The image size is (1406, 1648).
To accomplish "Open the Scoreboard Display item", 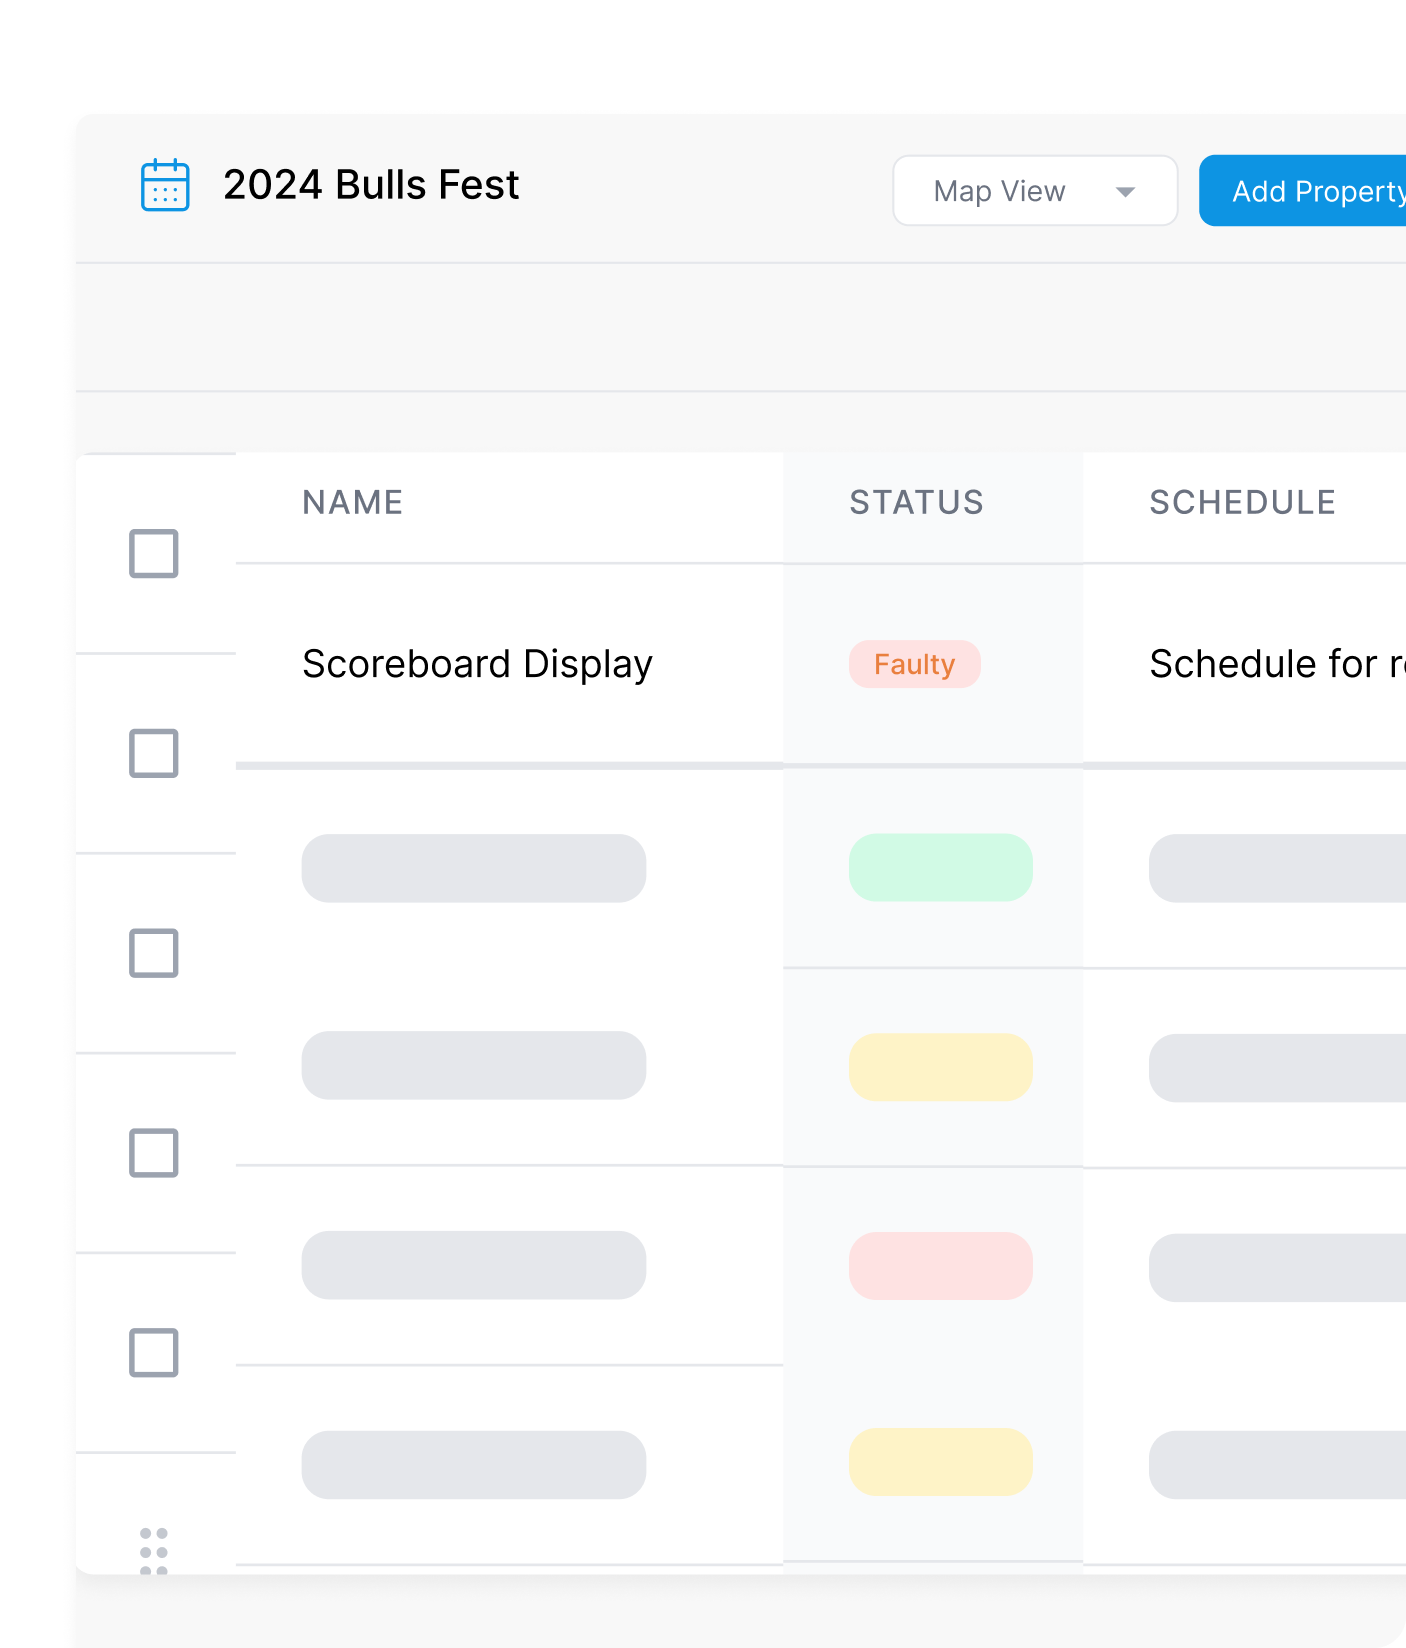I will tap(477, 664).
